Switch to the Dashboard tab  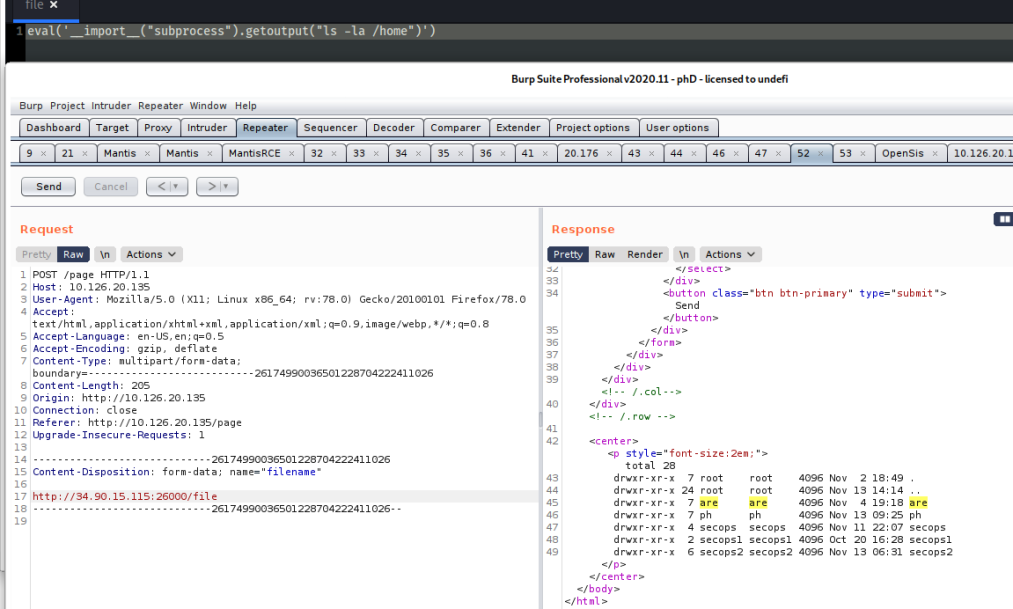click(x=54, y=128)
